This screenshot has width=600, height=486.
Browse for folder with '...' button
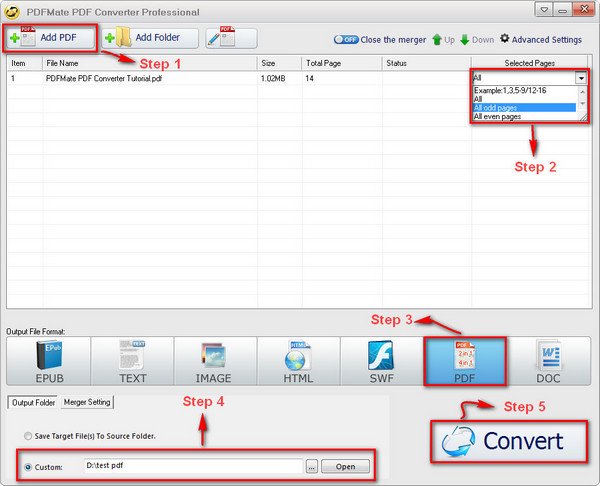click(x=312, y=467)
